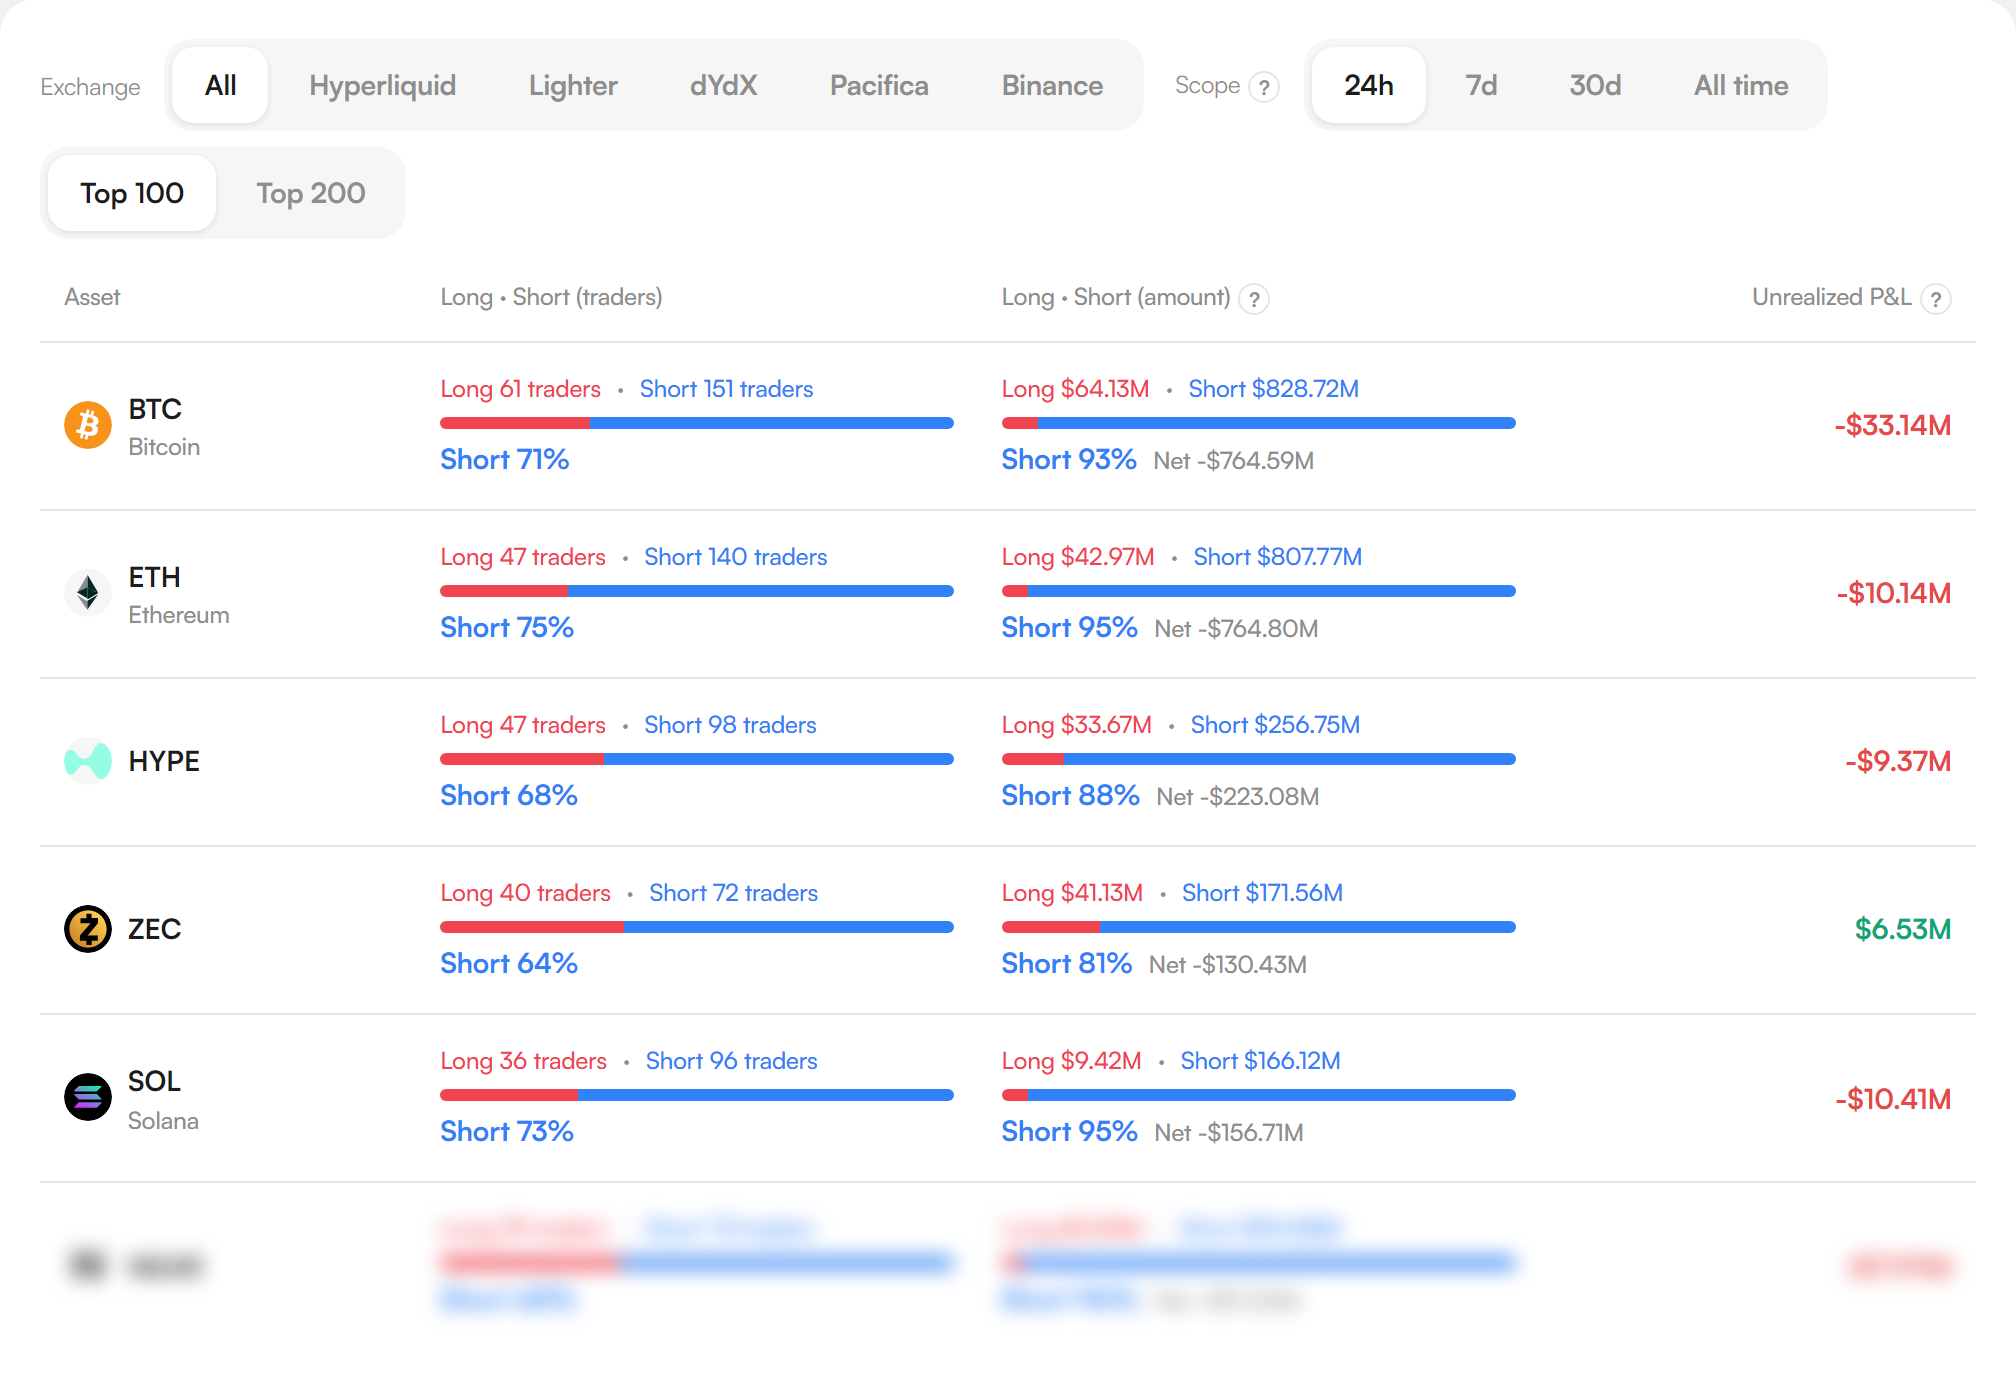Open the SOL asset name link
2016x1398 pixels.
tap(154, 1081)
